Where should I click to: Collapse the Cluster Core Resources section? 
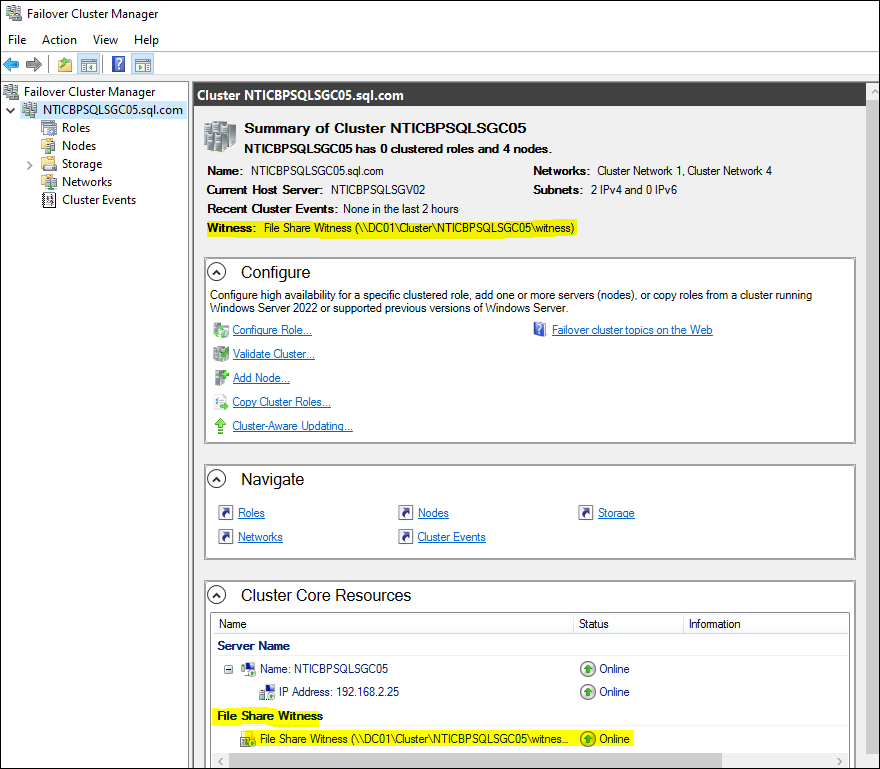pyautogui.click(x=217, y=595)
